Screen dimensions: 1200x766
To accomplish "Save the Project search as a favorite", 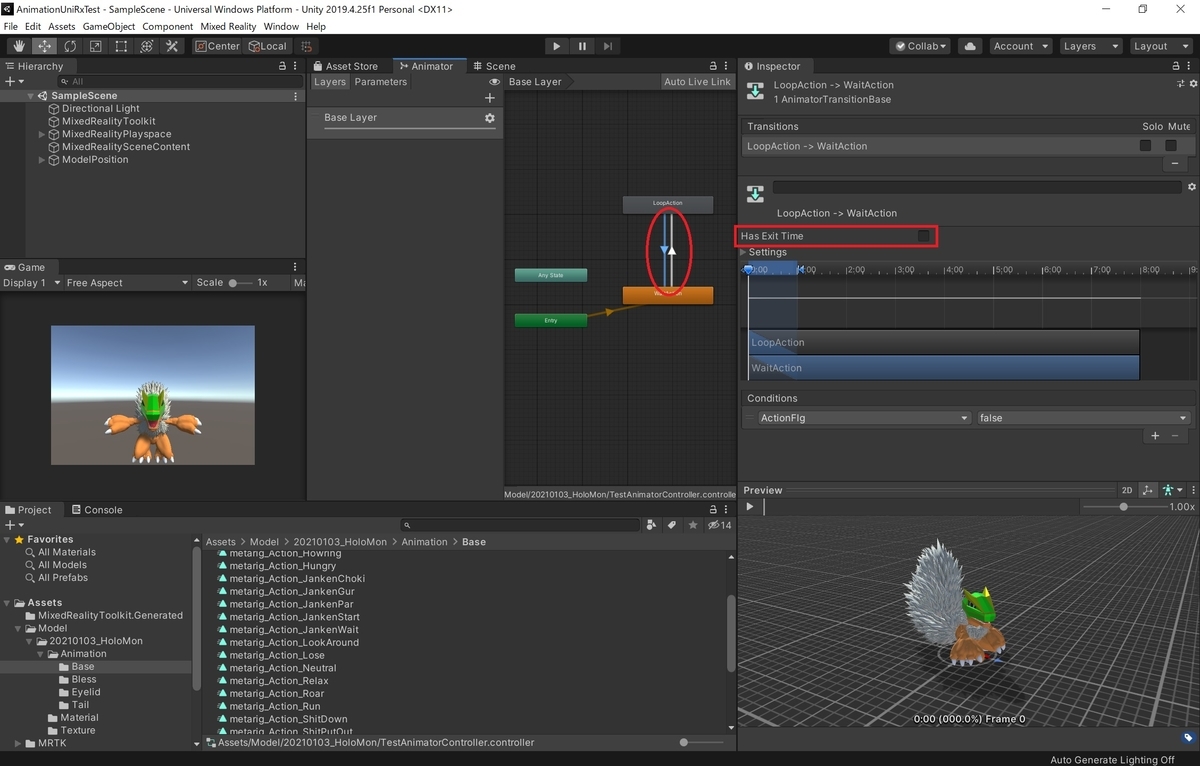I will [692, 524].
